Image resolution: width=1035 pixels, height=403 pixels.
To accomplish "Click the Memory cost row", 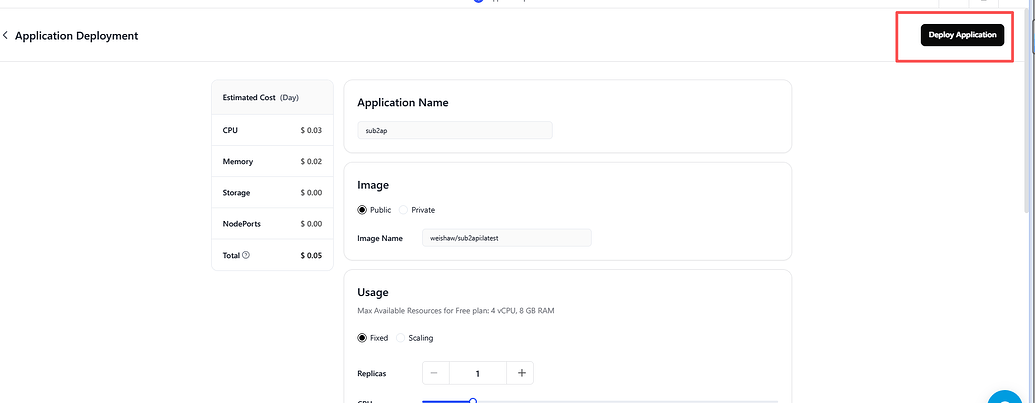I will (273, 162).
